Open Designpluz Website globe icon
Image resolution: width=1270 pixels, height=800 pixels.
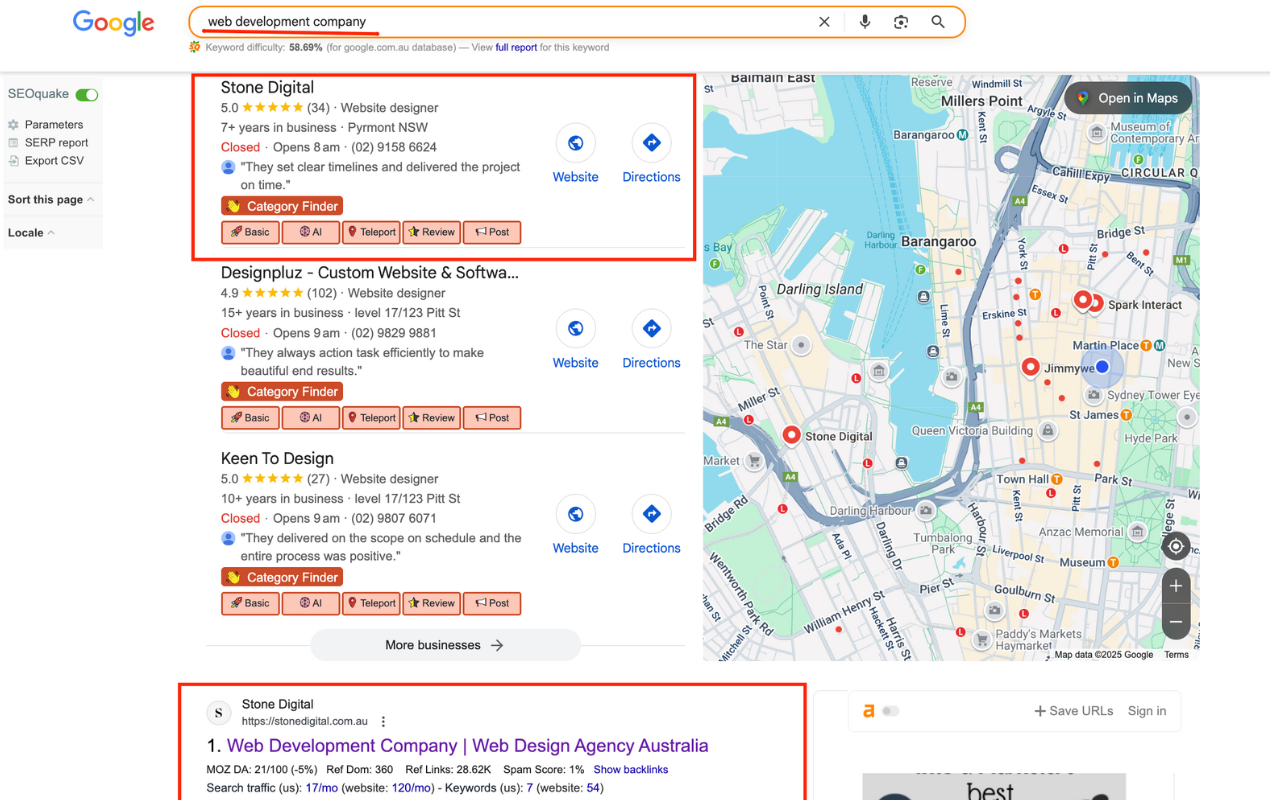point(576,329)
